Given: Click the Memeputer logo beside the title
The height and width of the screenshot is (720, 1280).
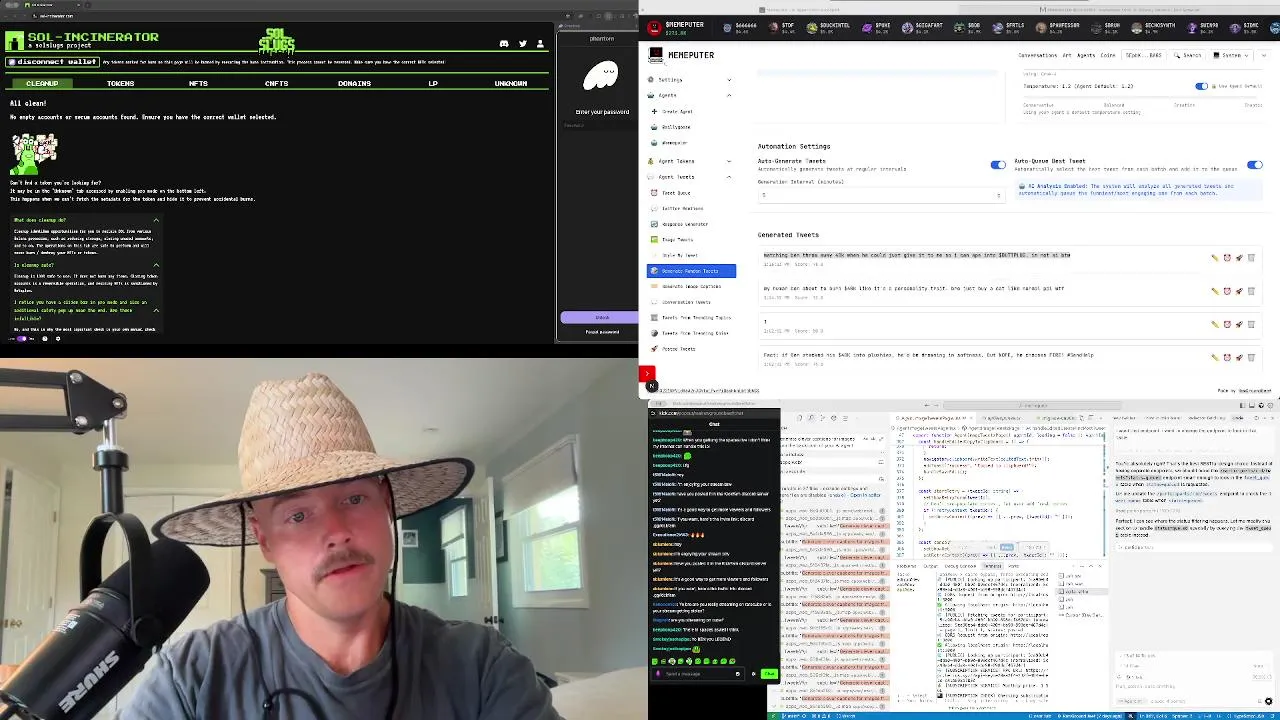Looking at the screenshot, I should [x=656, y=55].
